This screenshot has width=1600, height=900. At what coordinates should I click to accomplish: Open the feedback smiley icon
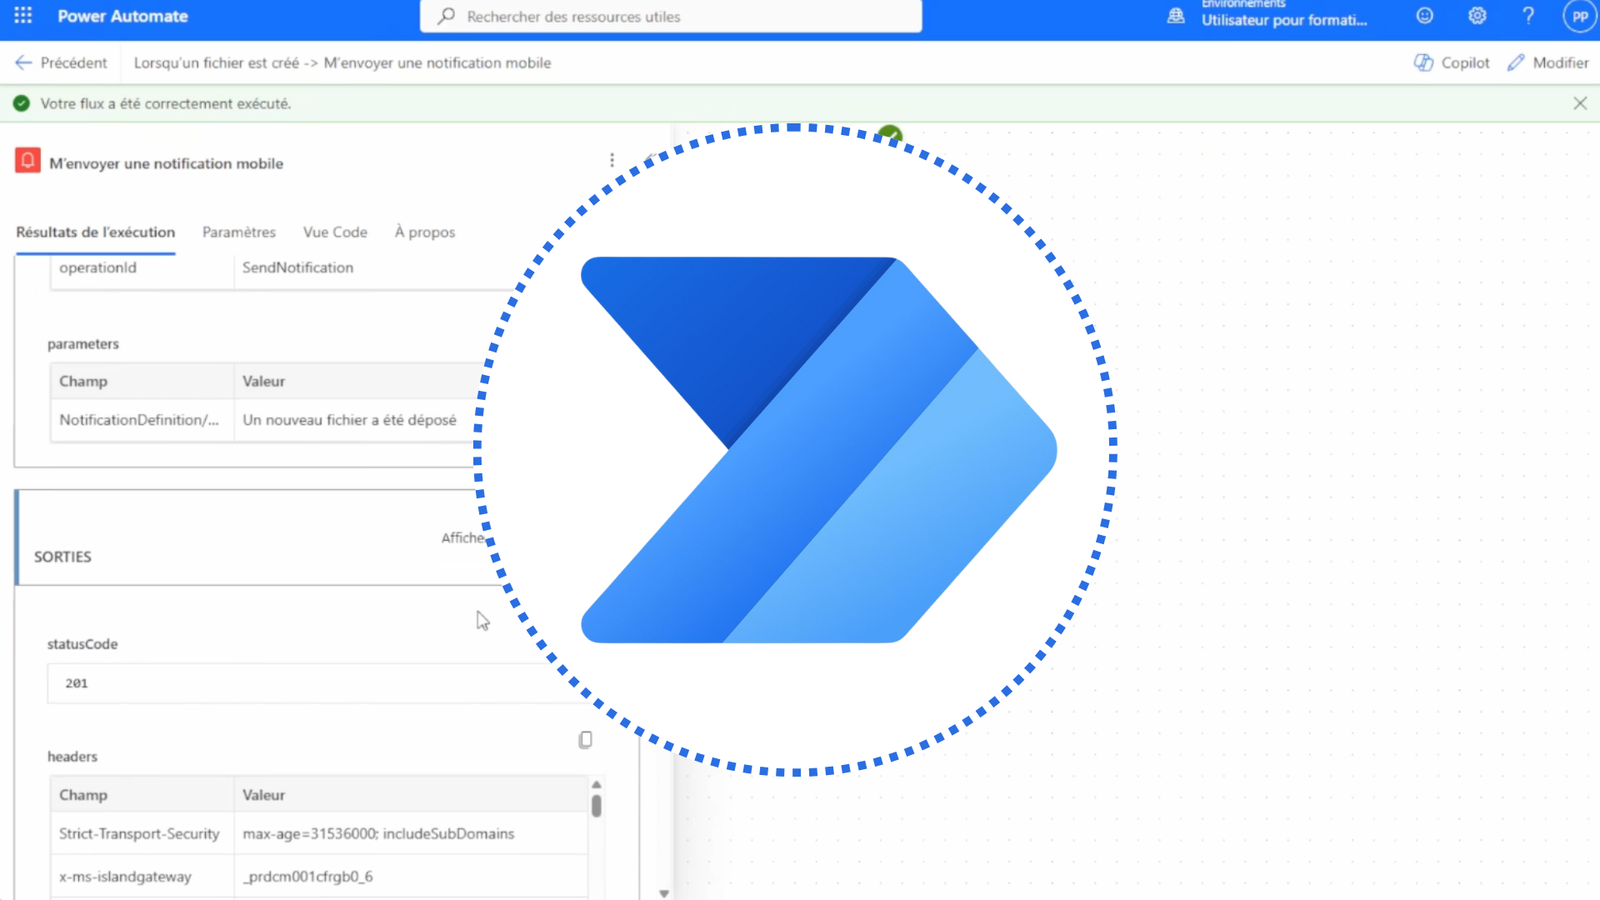pos(1425,16)
